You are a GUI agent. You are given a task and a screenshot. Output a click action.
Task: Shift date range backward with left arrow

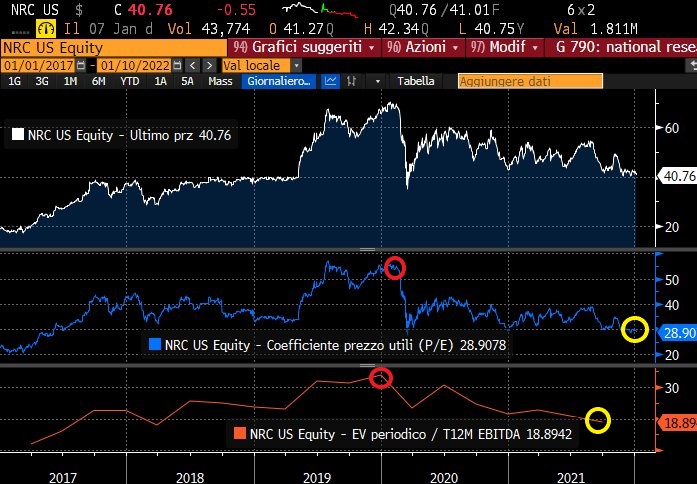pyautogui.click(x=192, y=66)
